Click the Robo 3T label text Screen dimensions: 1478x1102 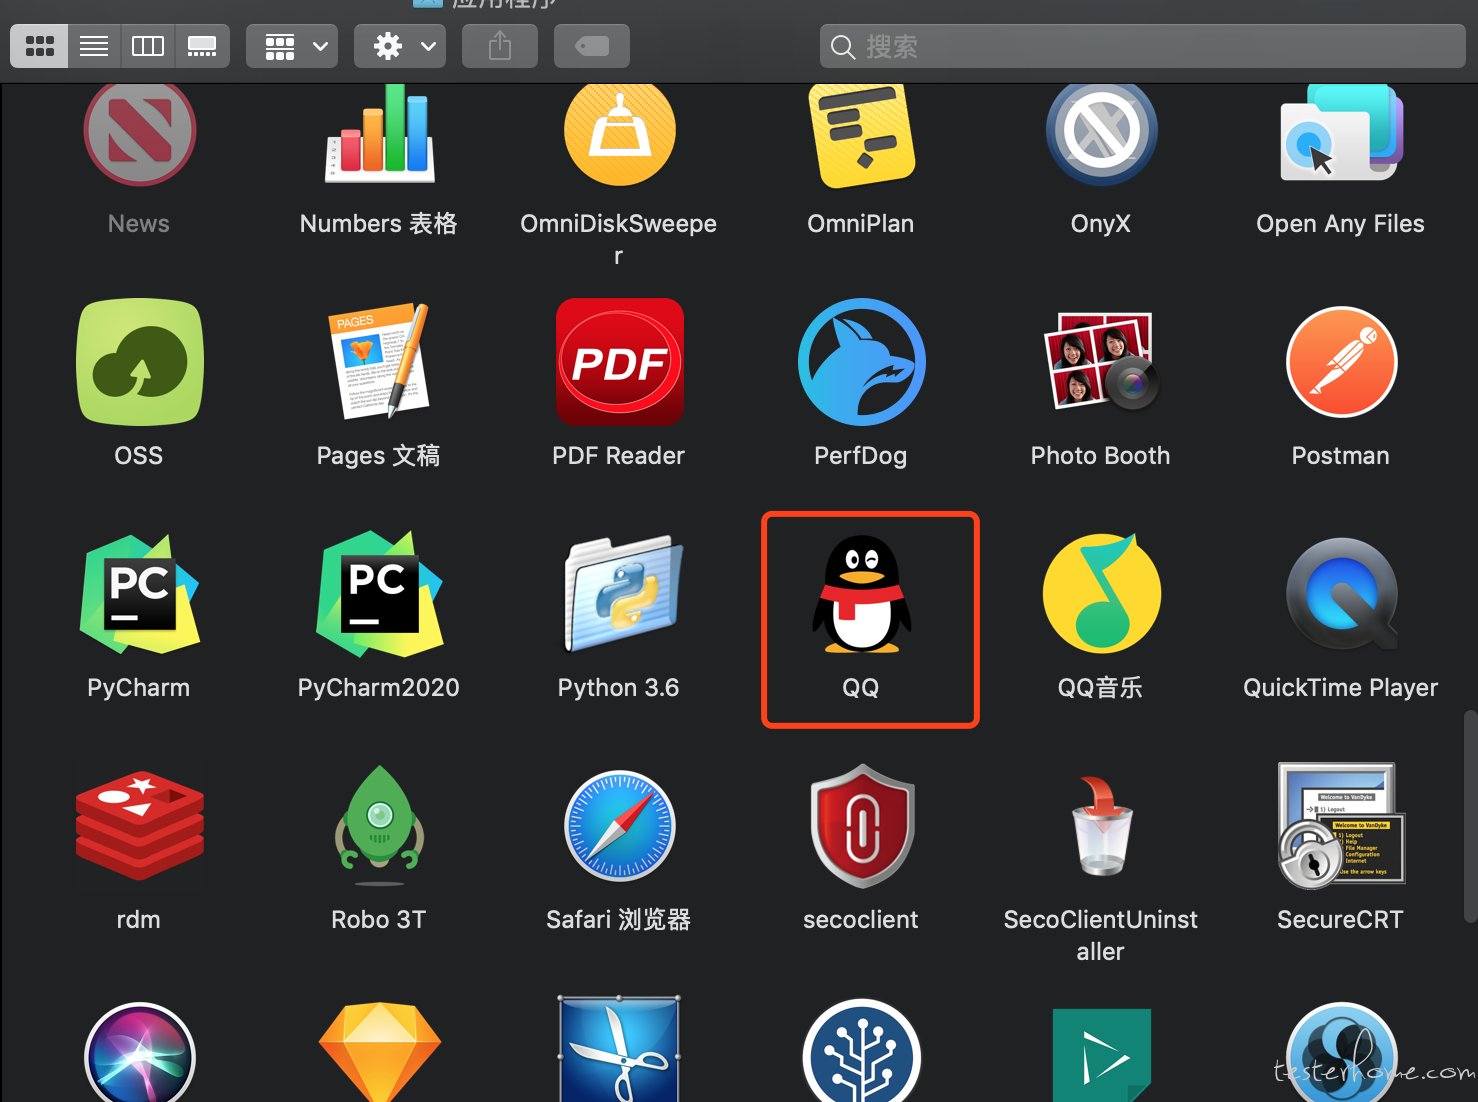click(378, 920)
